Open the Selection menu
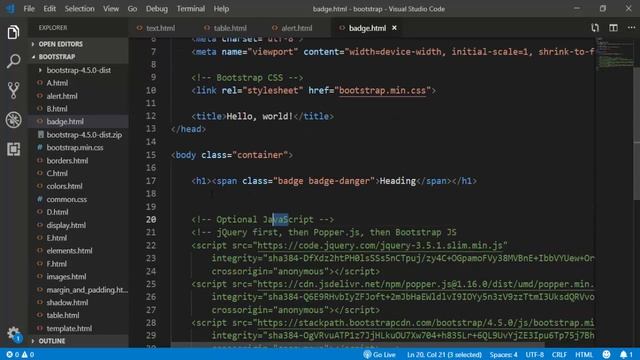 pos(79,9)
